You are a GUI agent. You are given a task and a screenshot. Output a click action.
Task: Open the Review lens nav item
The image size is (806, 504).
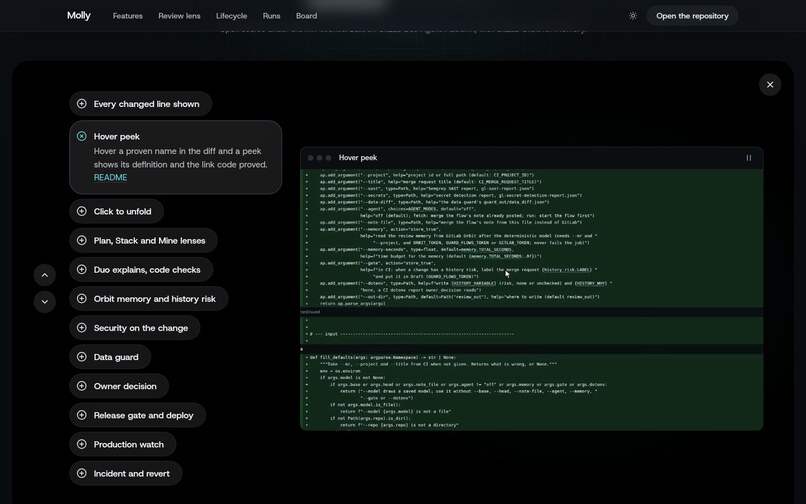coord(179,16)
